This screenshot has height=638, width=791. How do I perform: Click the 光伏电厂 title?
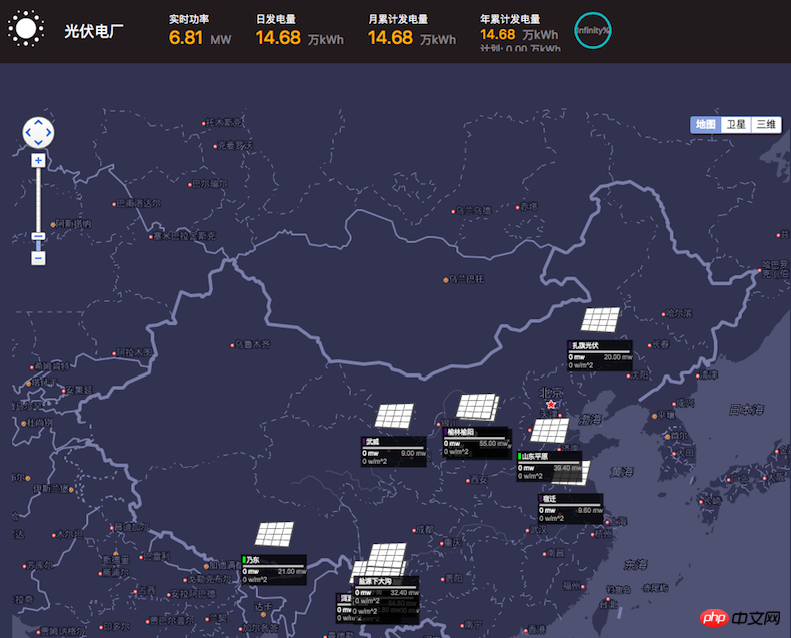[x=94, y=31]
